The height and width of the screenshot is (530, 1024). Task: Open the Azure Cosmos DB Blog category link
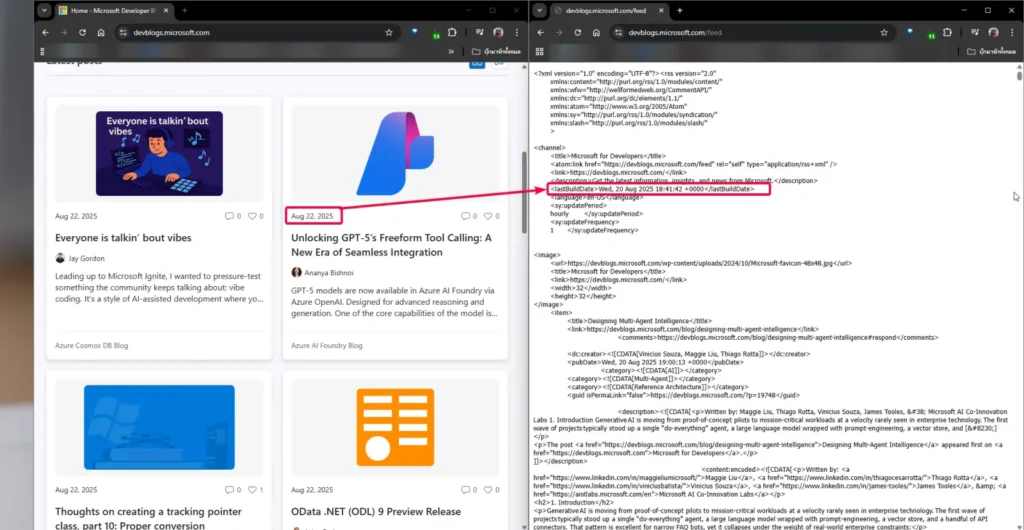pos(91,346)
